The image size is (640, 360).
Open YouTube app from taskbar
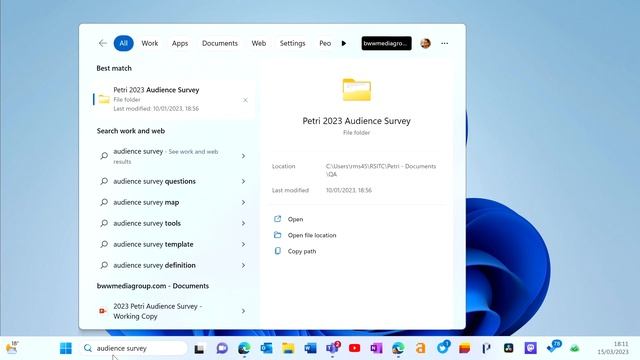pos(354,348)
